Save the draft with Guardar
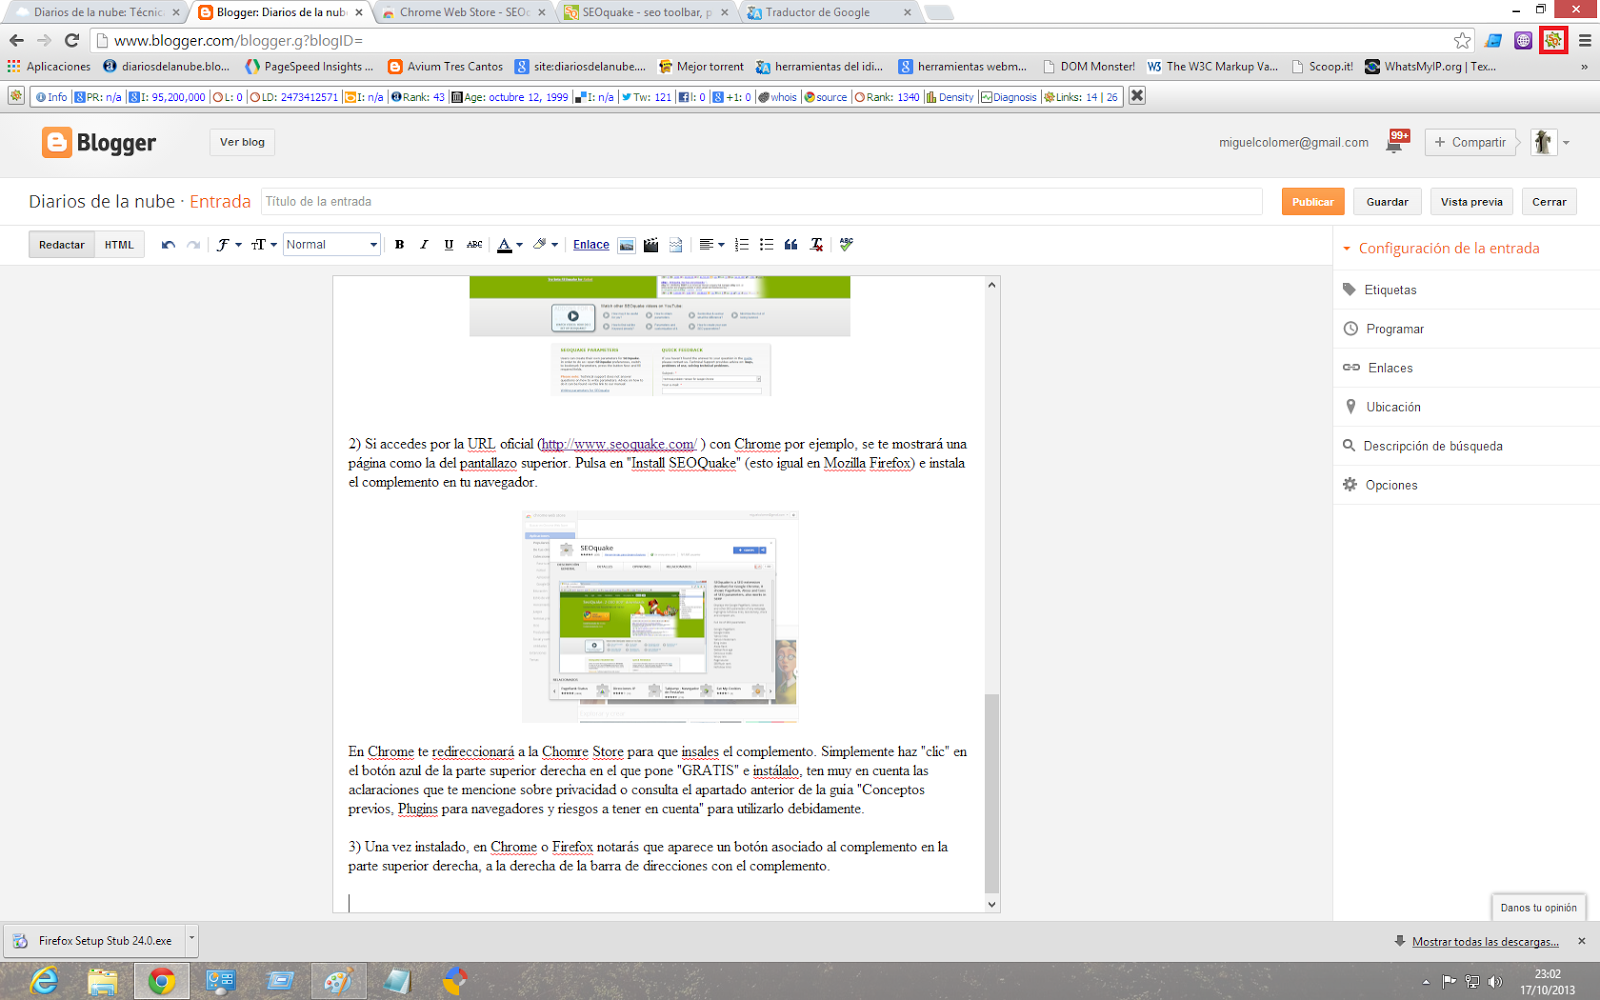Viewport: 1600px width, 1000px height. click(1387, 202)
